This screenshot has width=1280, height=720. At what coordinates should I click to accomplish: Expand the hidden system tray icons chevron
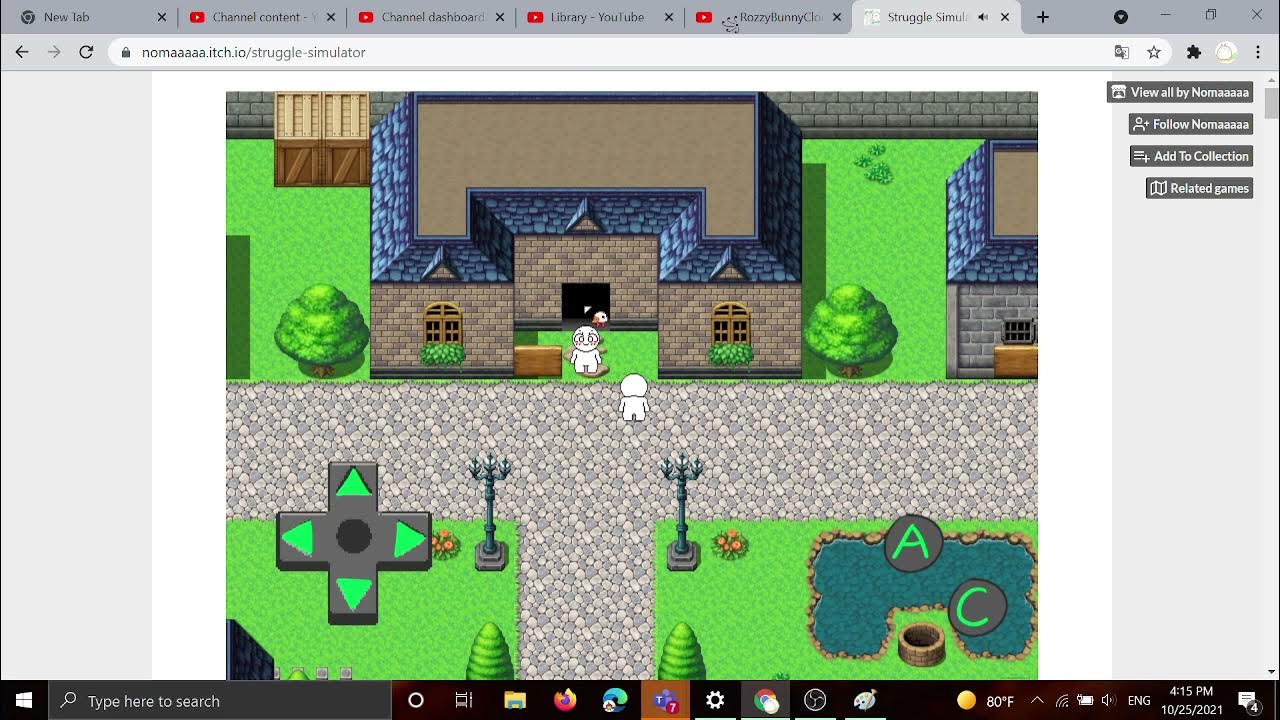coord(1037,700)
